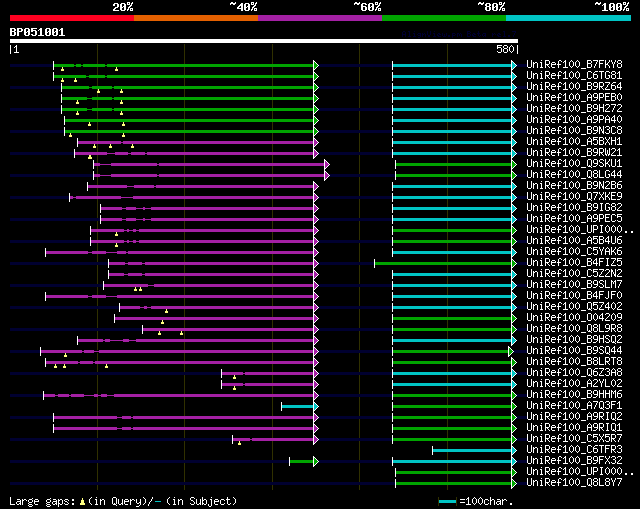Click the orange ~40% identity legend segment
640x509 pixels.
[196, 18]
